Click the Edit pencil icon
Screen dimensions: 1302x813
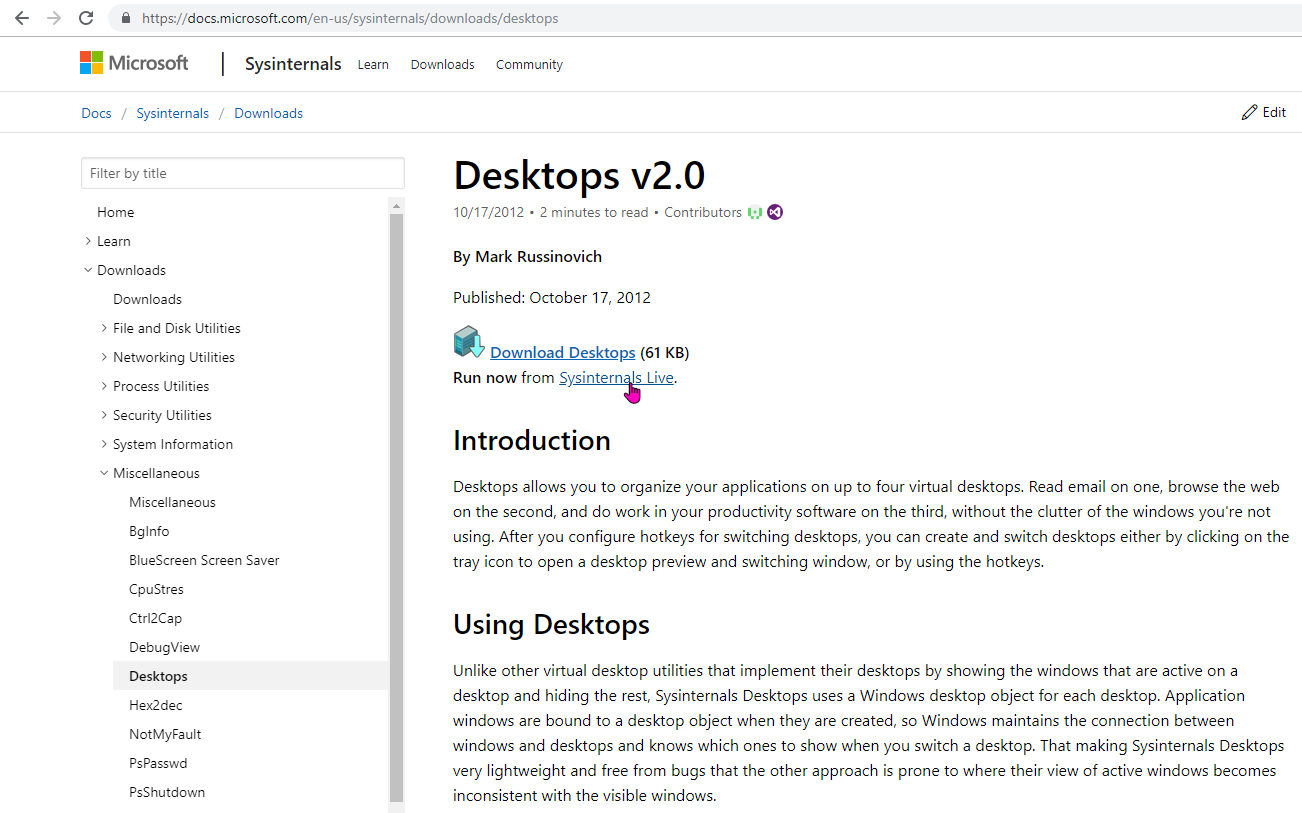tap(1249, 112)
